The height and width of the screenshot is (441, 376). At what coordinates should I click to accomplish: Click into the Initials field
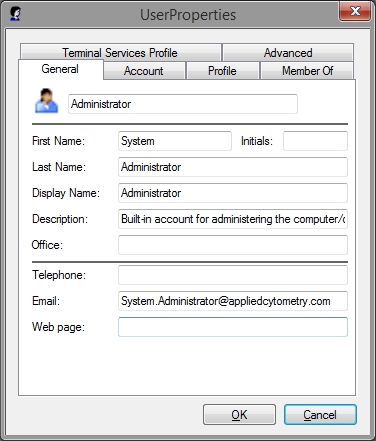point(315,141)
